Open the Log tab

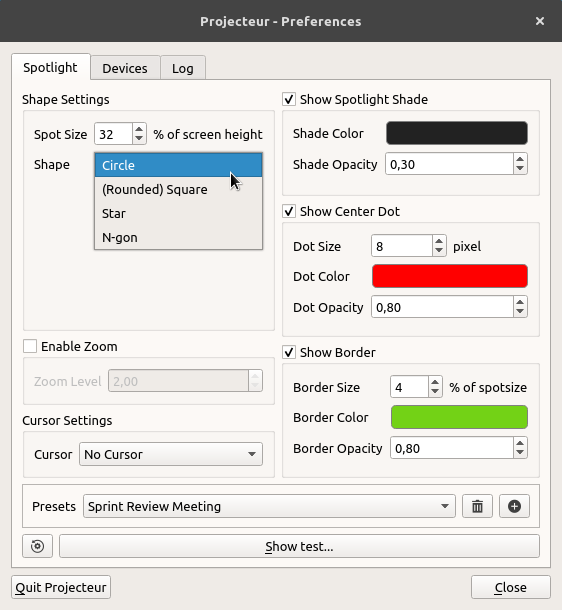[183, 68]
